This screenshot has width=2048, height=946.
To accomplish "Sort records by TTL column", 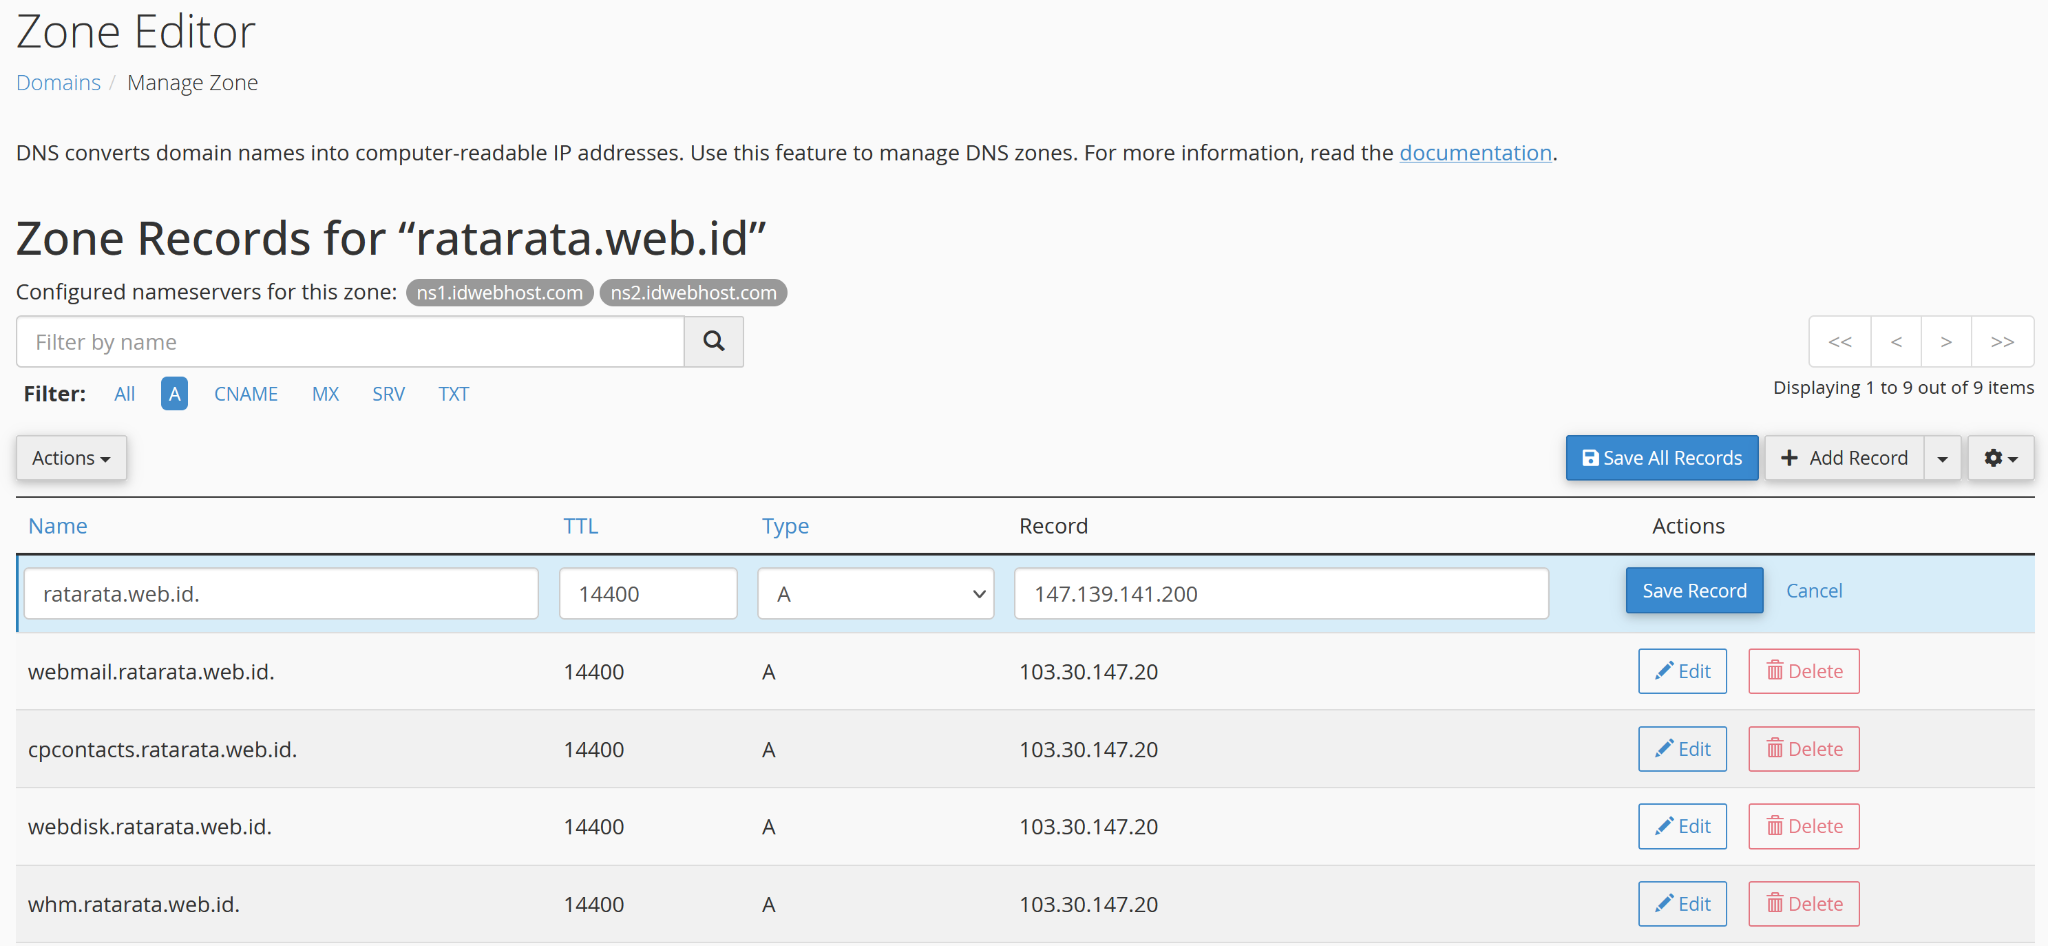I will [581, 526].
